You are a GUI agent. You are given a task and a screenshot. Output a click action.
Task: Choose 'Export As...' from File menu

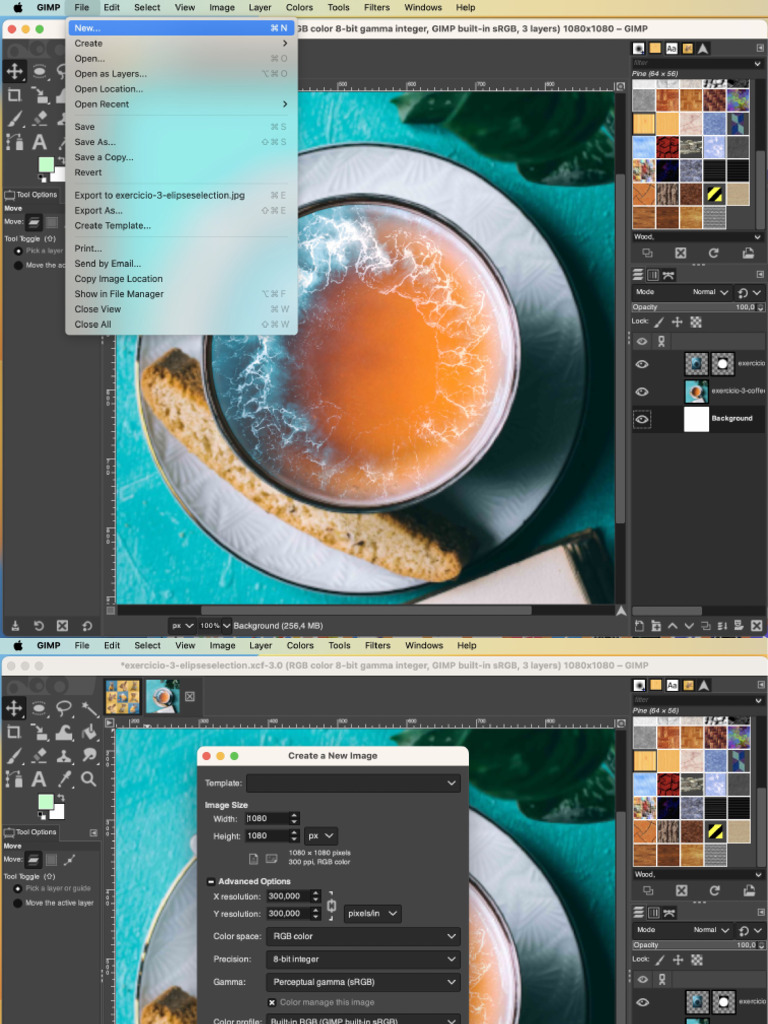tap(182, 210)
